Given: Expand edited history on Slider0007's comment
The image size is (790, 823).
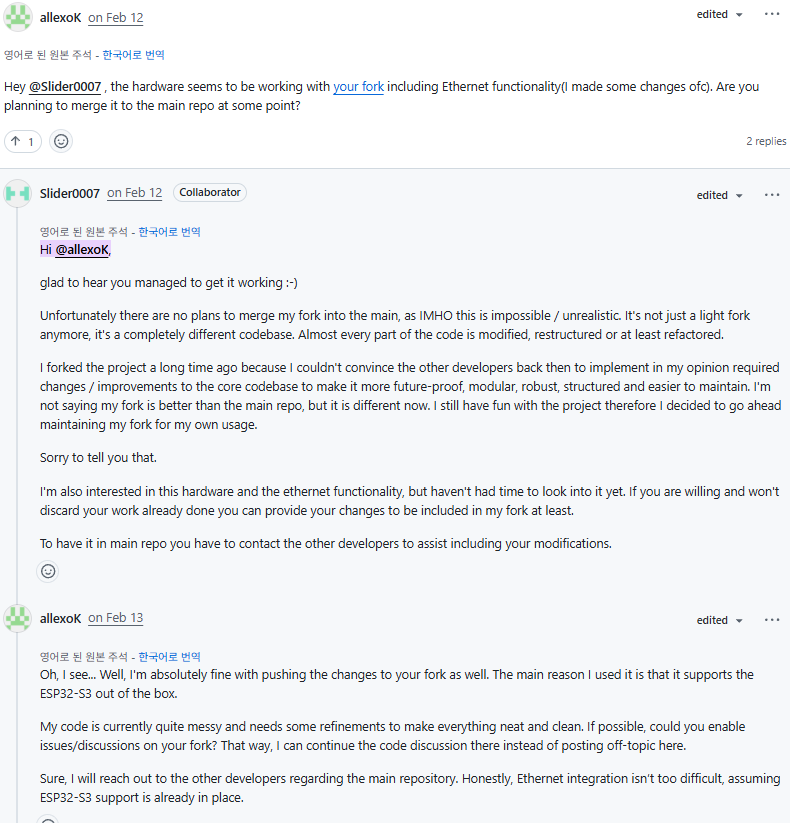Looking at the screenshot, I should [x=719, y=195].
